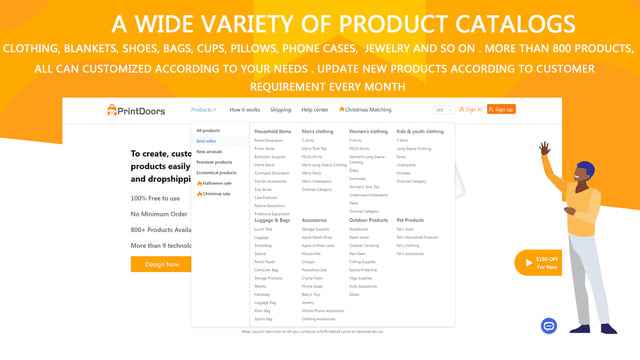
Task: Click the play icon on the $180 OFF banner
Action: pyautogui.click(x=529, y=263)
